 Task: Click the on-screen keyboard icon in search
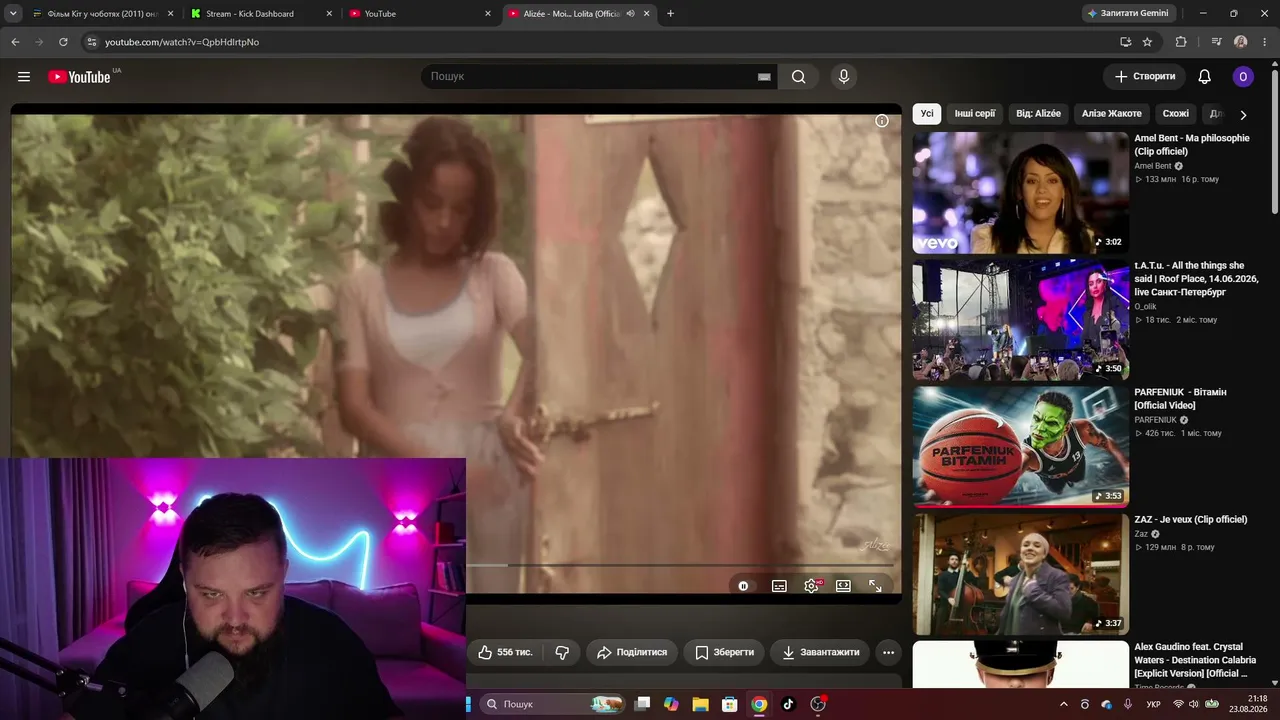764,77
